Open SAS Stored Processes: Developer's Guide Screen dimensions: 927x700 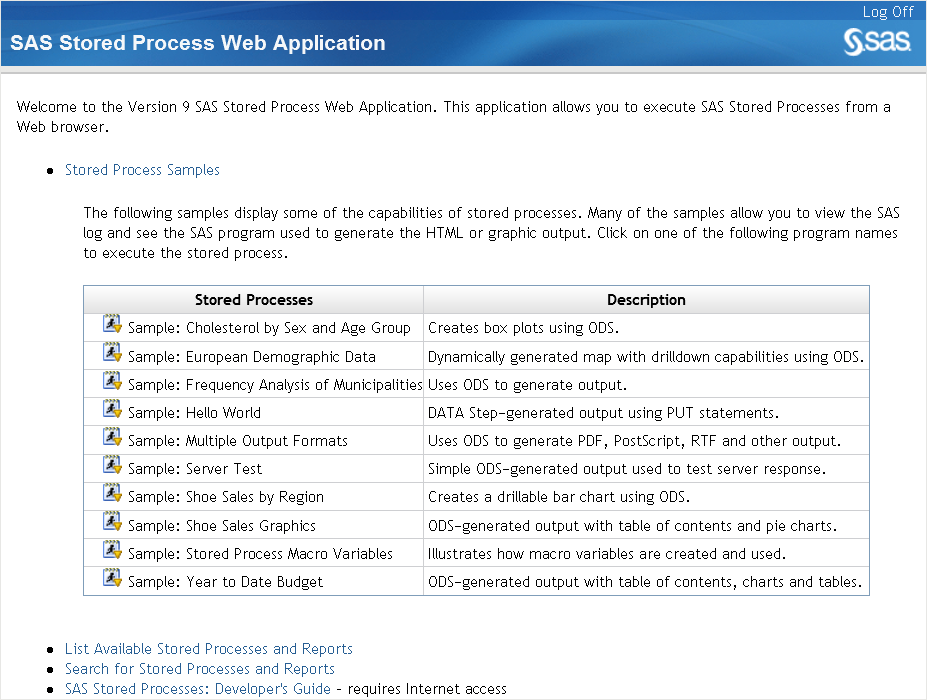[x=197, y=689]
